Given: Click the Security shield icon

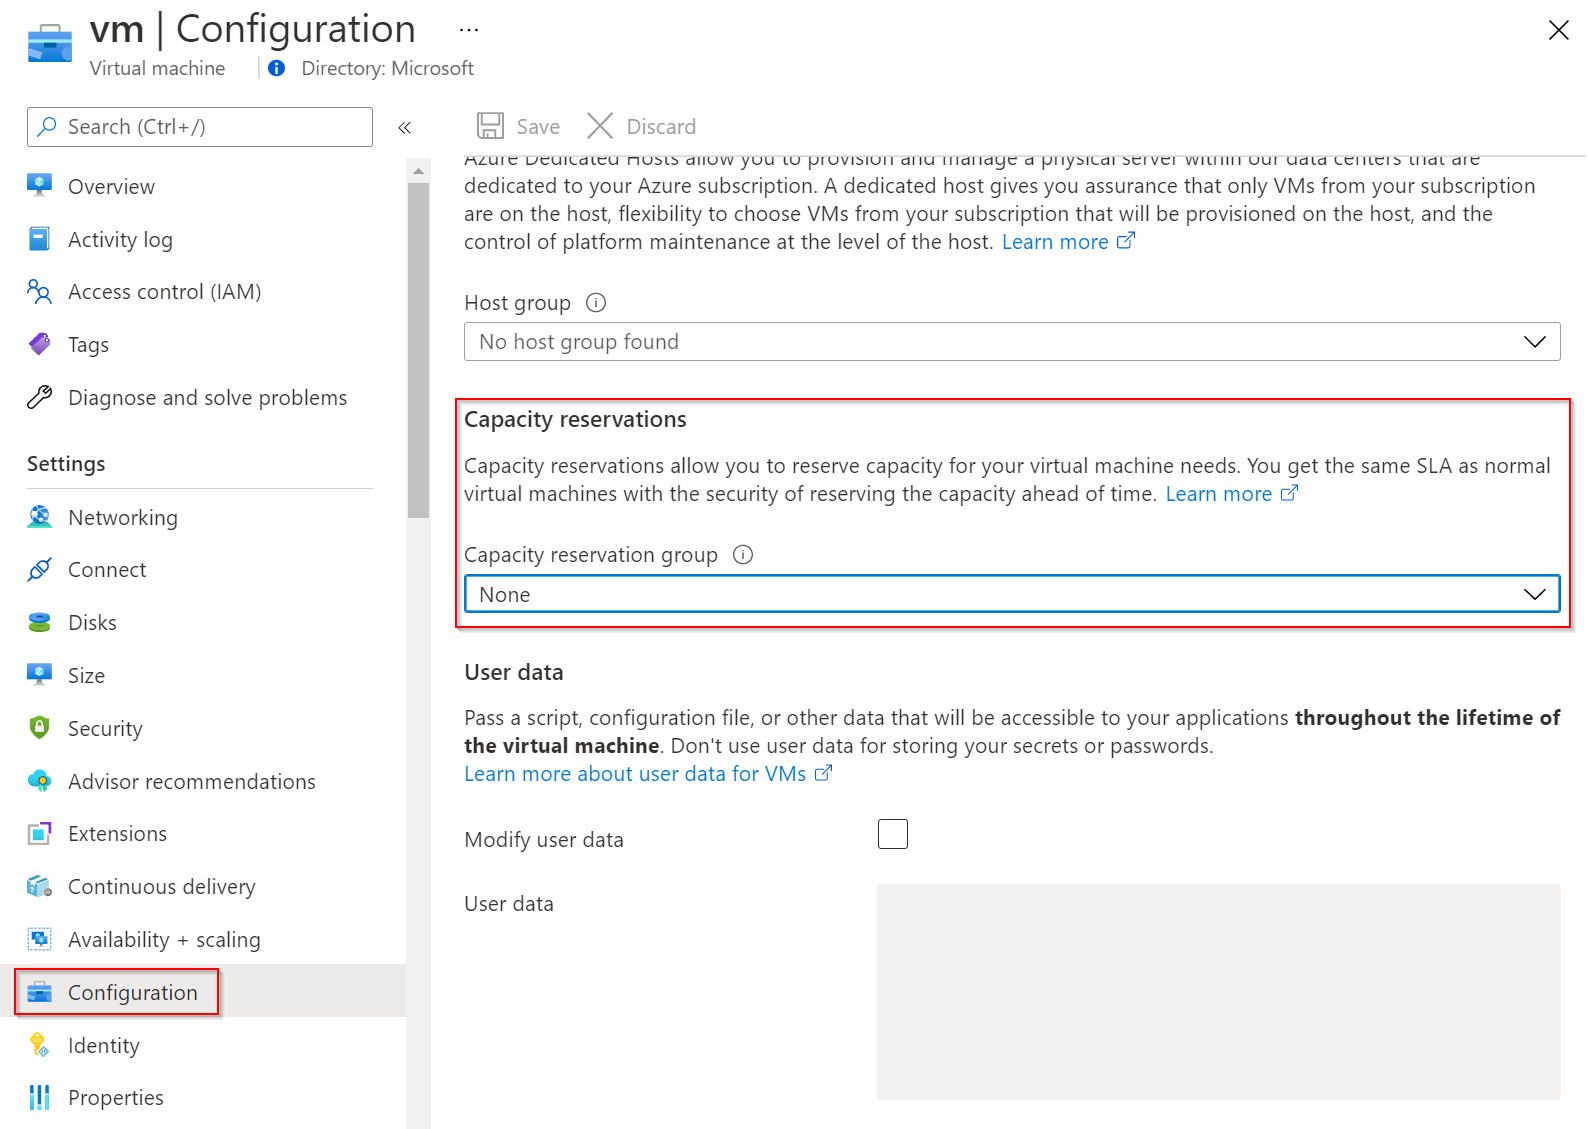Looking at the screenshot, I should pos(40,728).
